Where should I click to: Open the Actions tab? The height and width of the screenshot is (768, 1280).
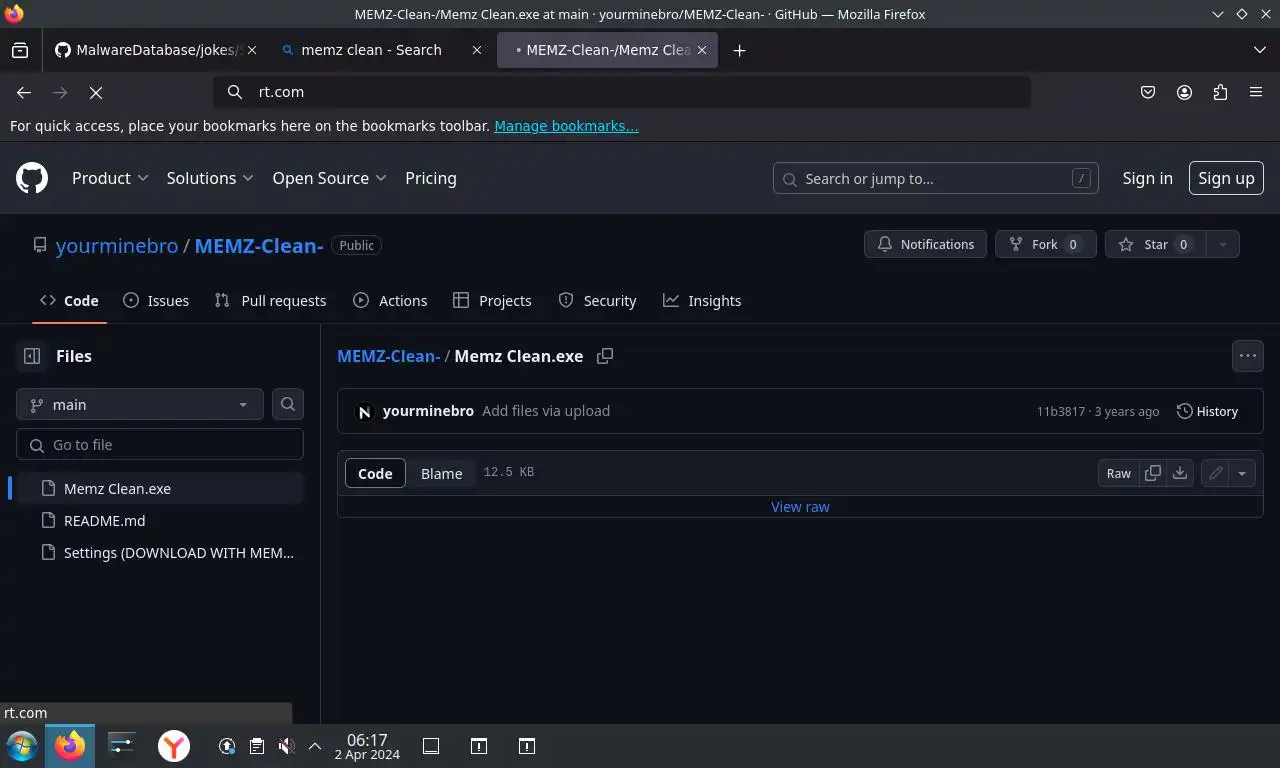[x=390, y=301]
